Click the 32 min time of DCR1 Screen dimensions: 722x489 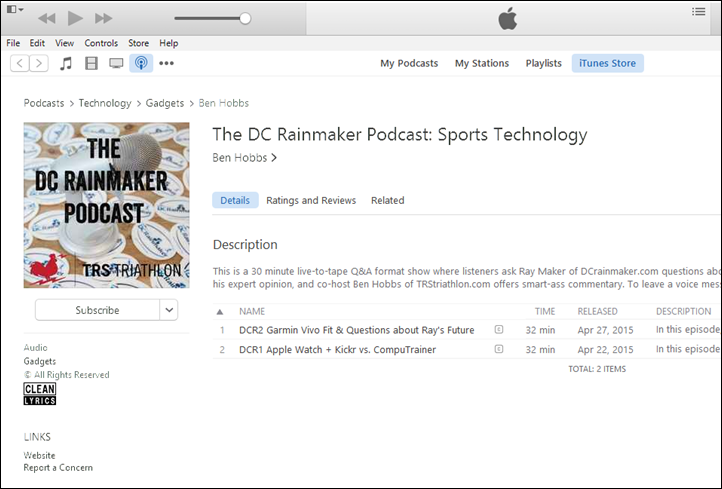click(x=540, y=349)
